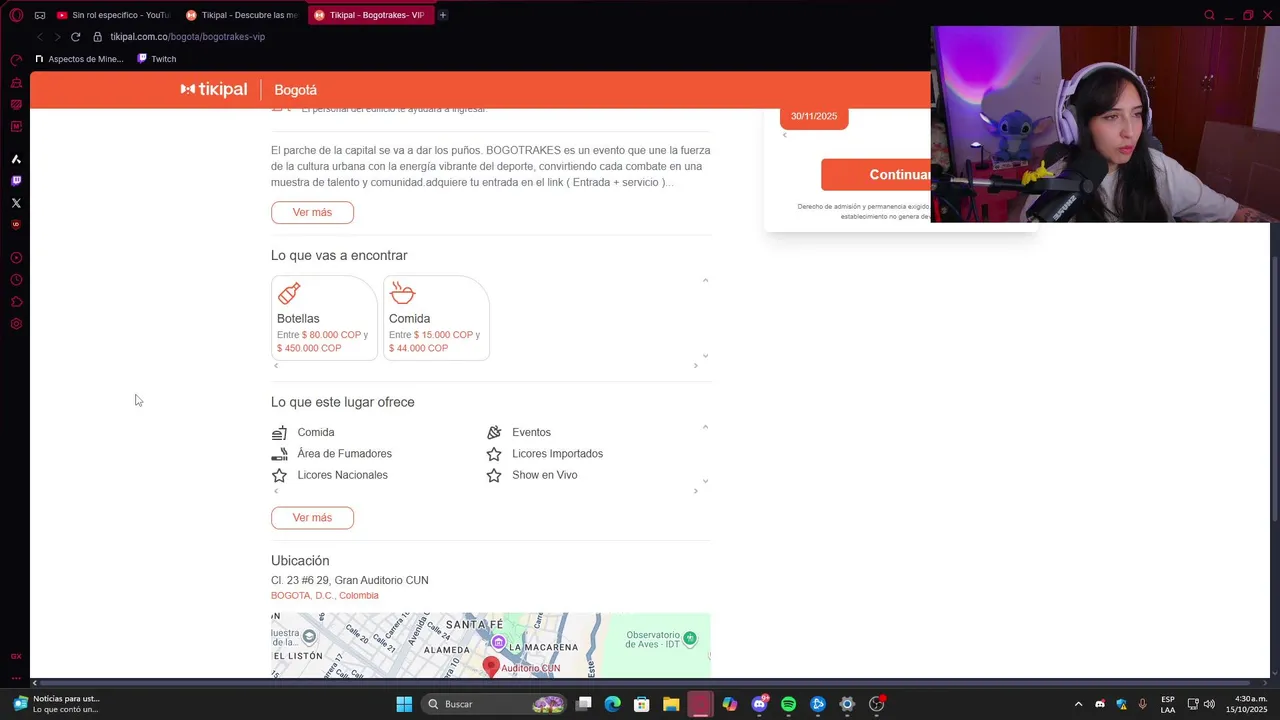The height and width of the screenshot is (720, 1280).
Task: Show hidden system tray icons chevron
Action: (x=1078, y=704)
